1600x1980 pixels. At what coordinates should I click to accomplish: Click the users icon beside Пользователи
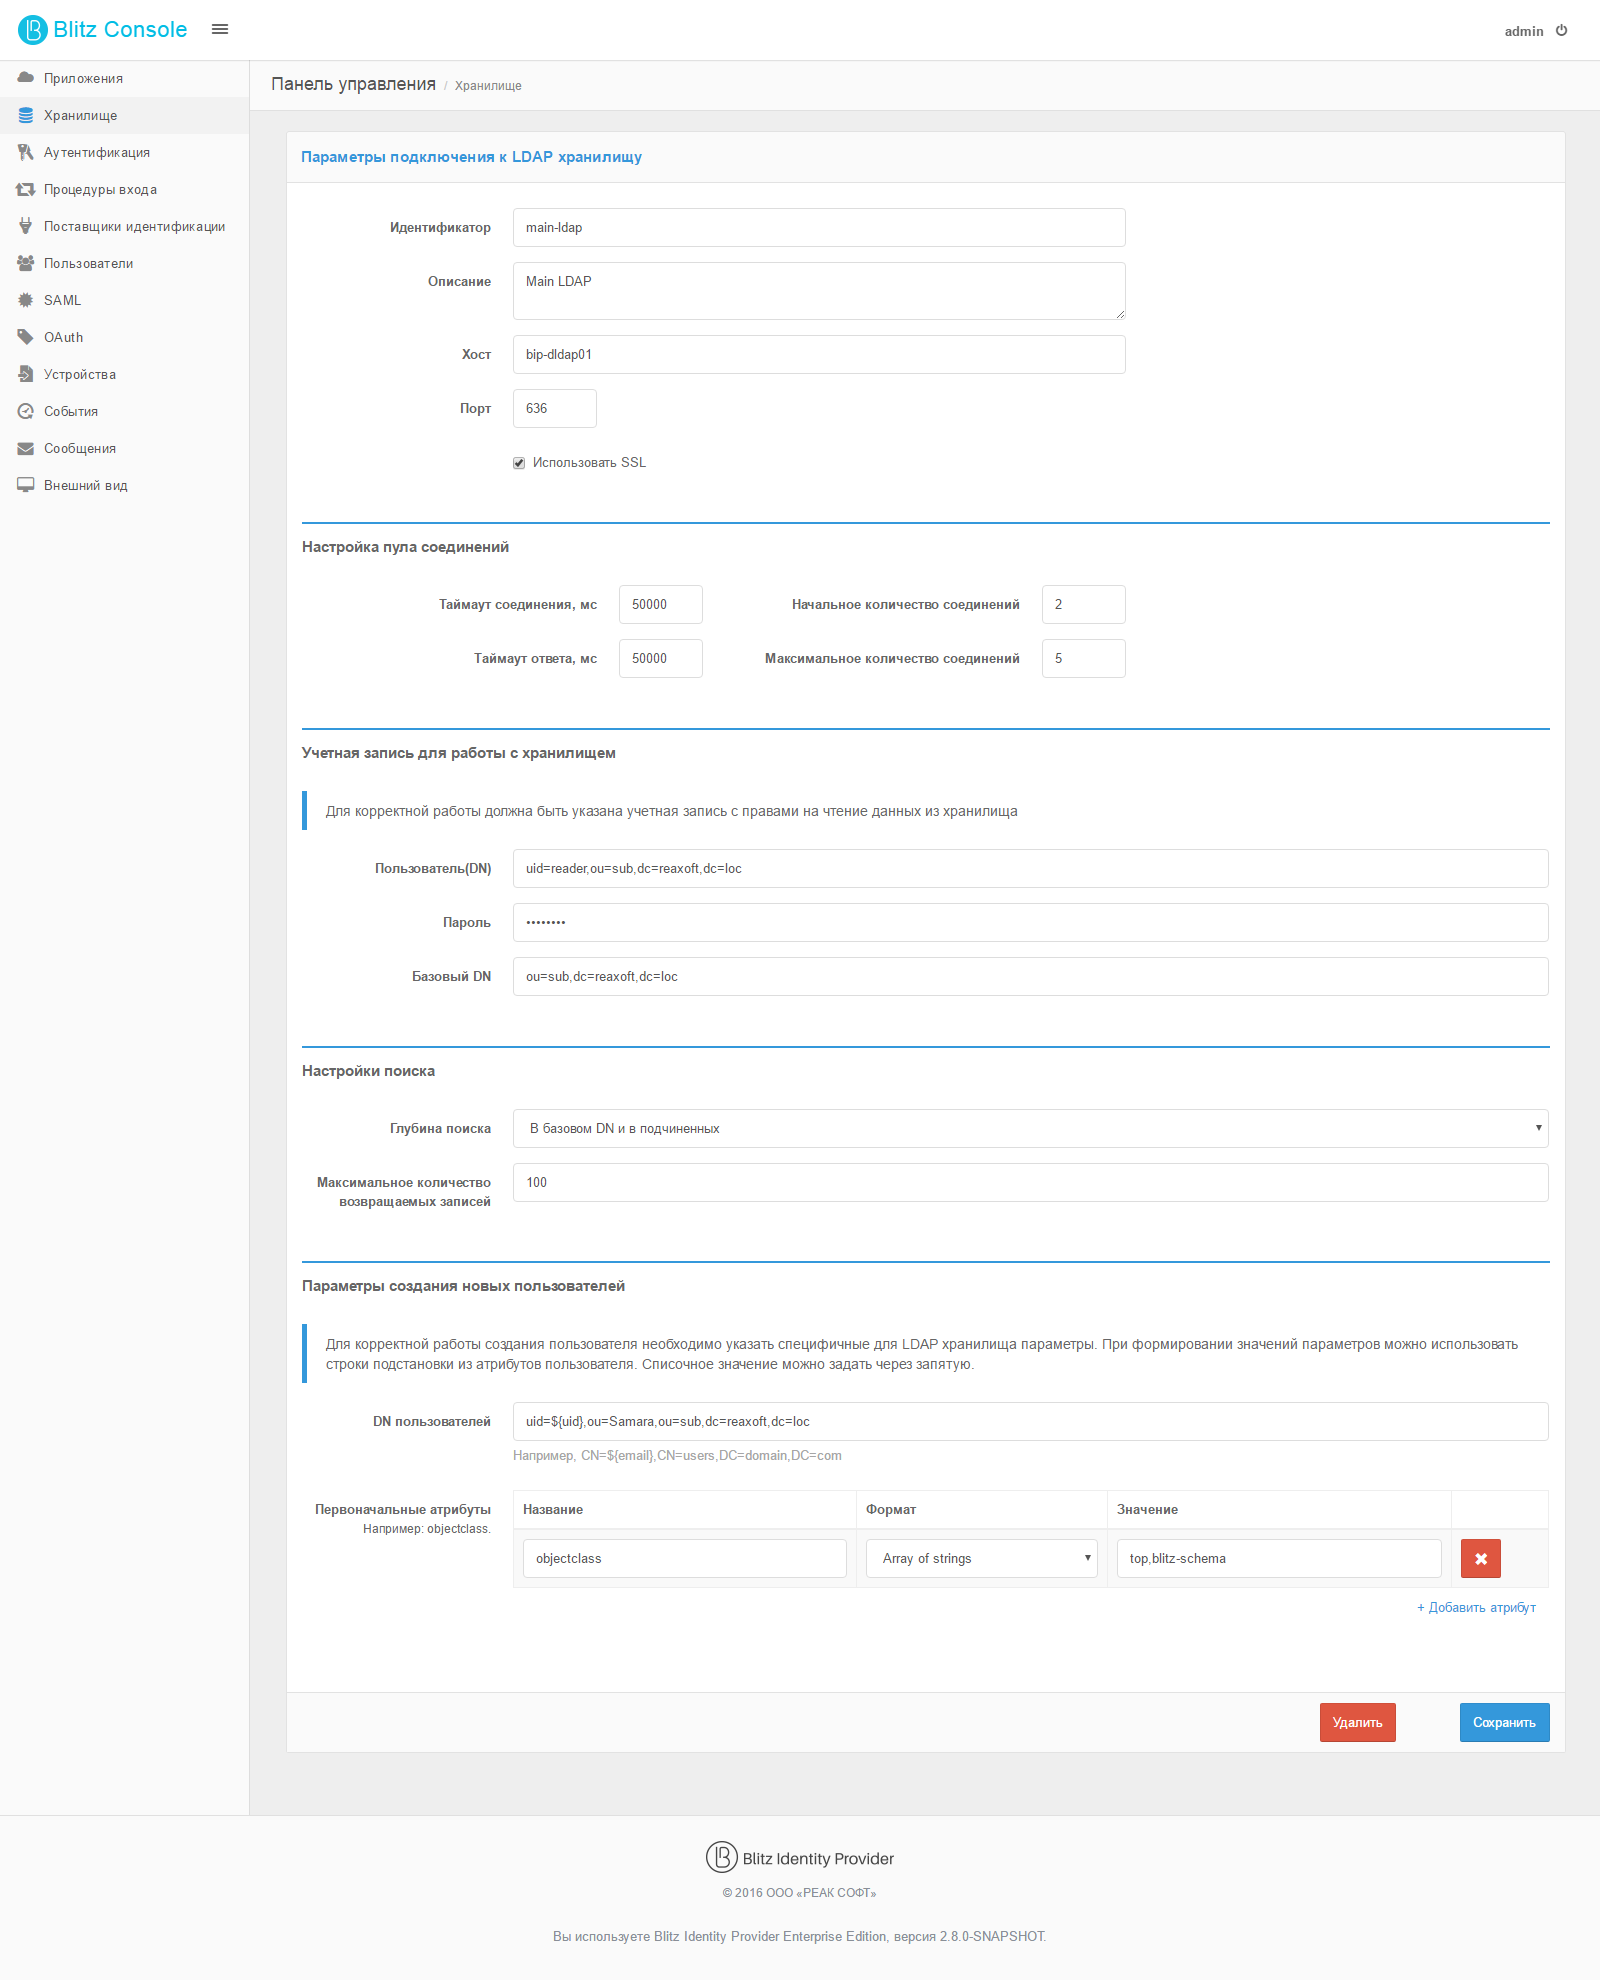26,263
